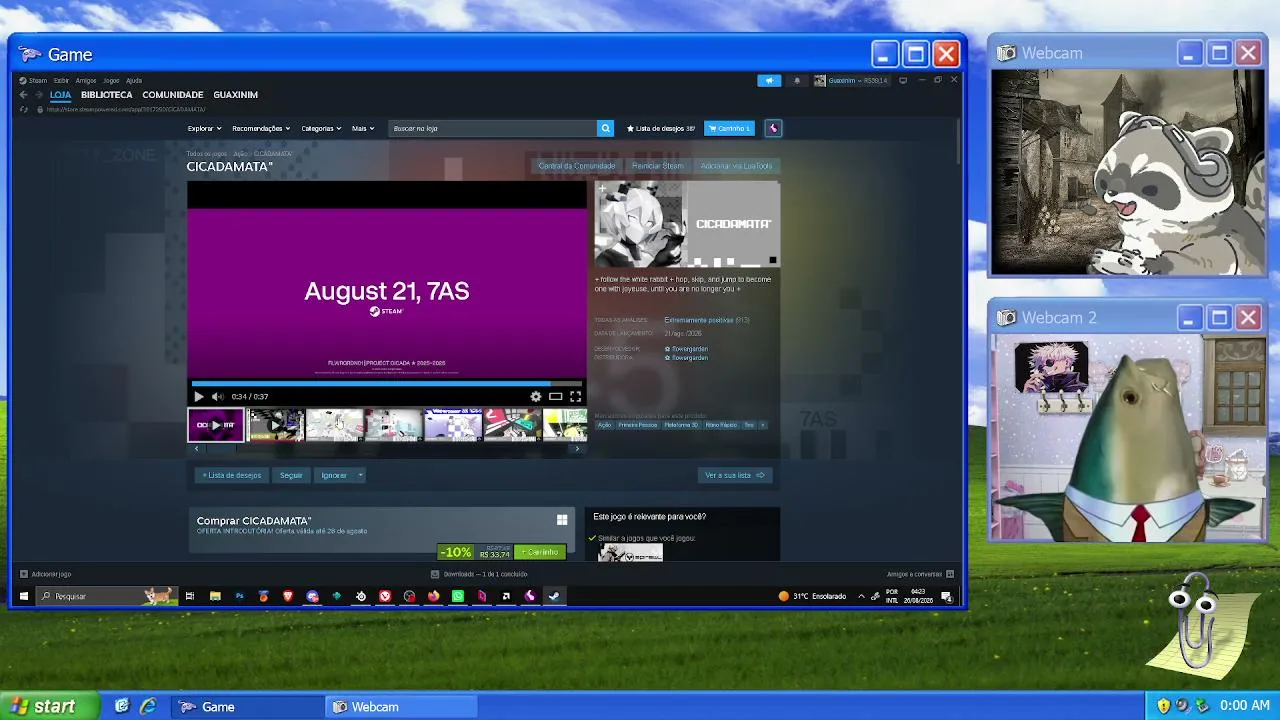Type in Buscar na loja field
The image size is (1280, 720).
pos(493,128)
